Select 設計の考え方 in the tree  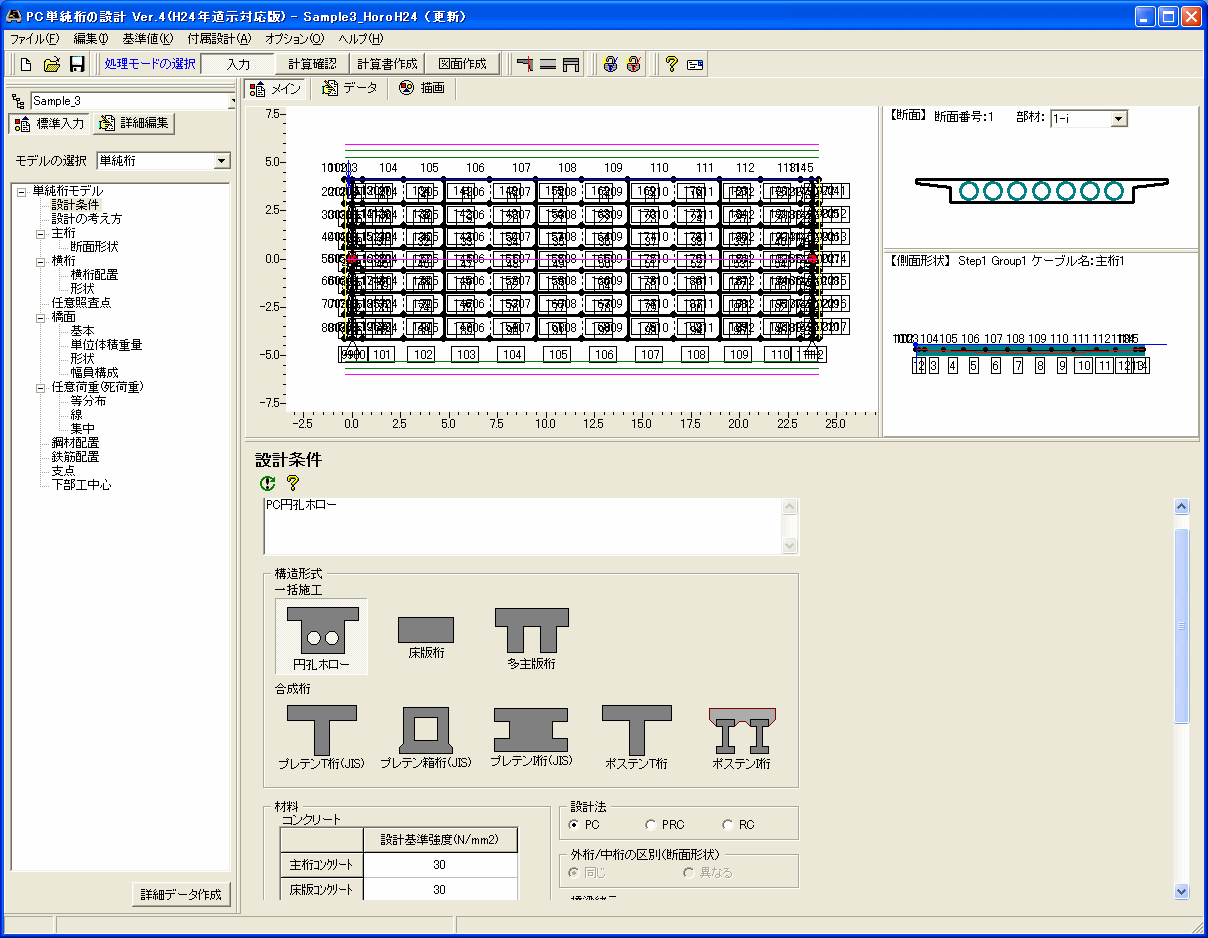pos(87,219)
